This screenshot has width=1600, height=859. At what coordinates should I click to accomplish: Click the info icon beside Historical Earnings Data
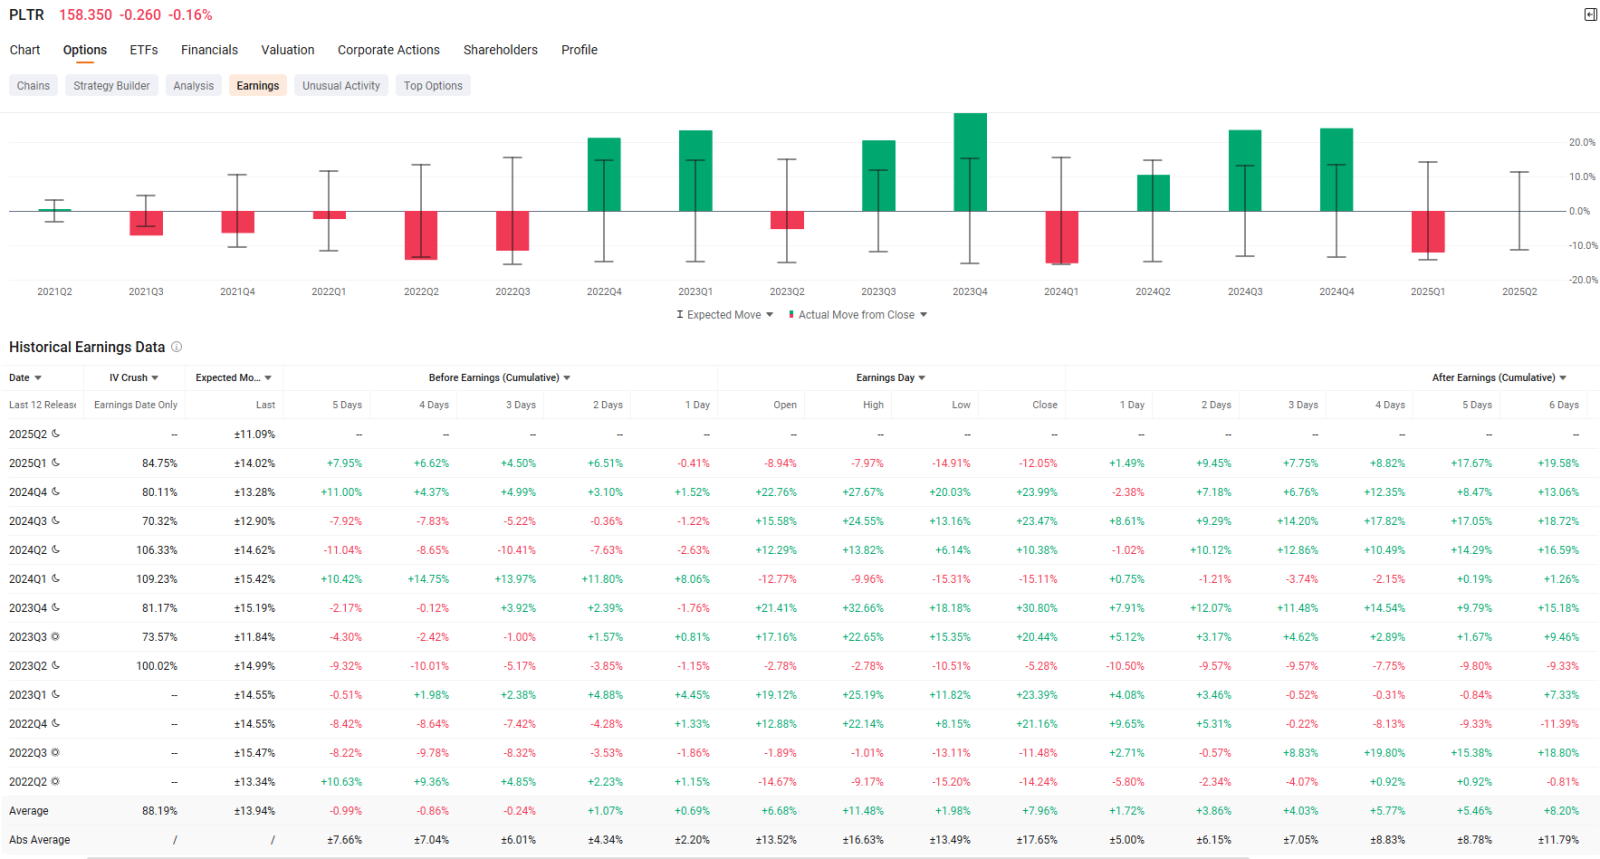click(177, 347)
